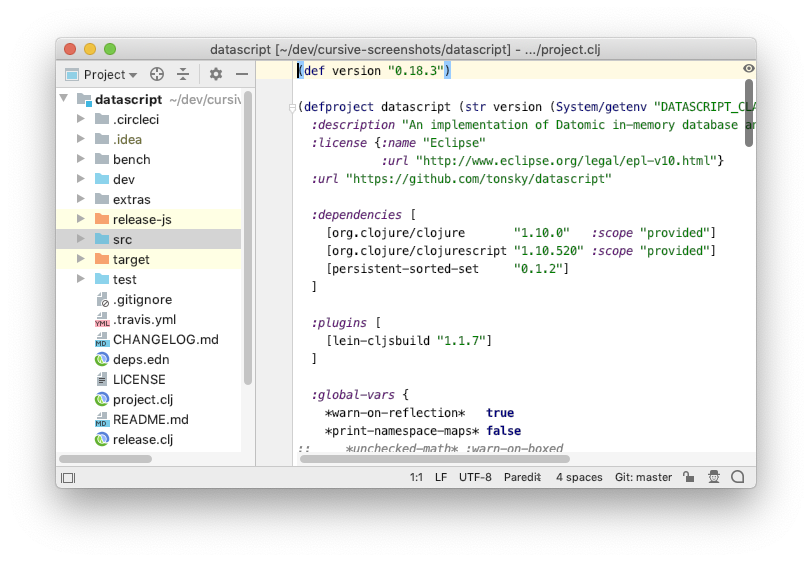
Task: Fold the defproject form gutter marker
Action: tap(292, 107)
